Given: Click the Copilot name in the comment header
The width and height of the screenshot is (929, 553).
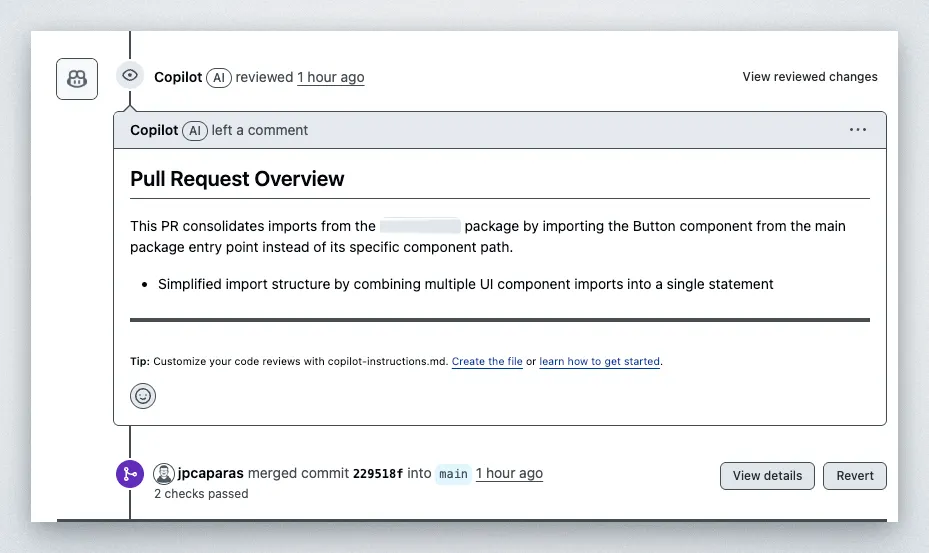Looking at the screenshot, I should [154, 130].
